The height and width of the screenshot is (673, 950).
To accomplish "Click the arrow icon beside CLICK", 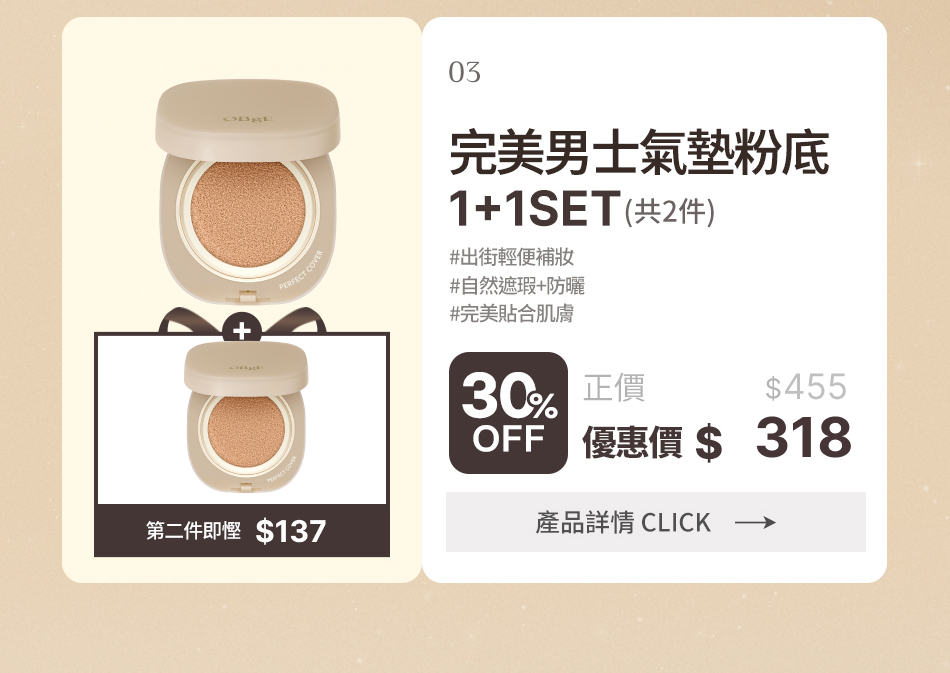I will pyautogui.click(x=755, y=523).
